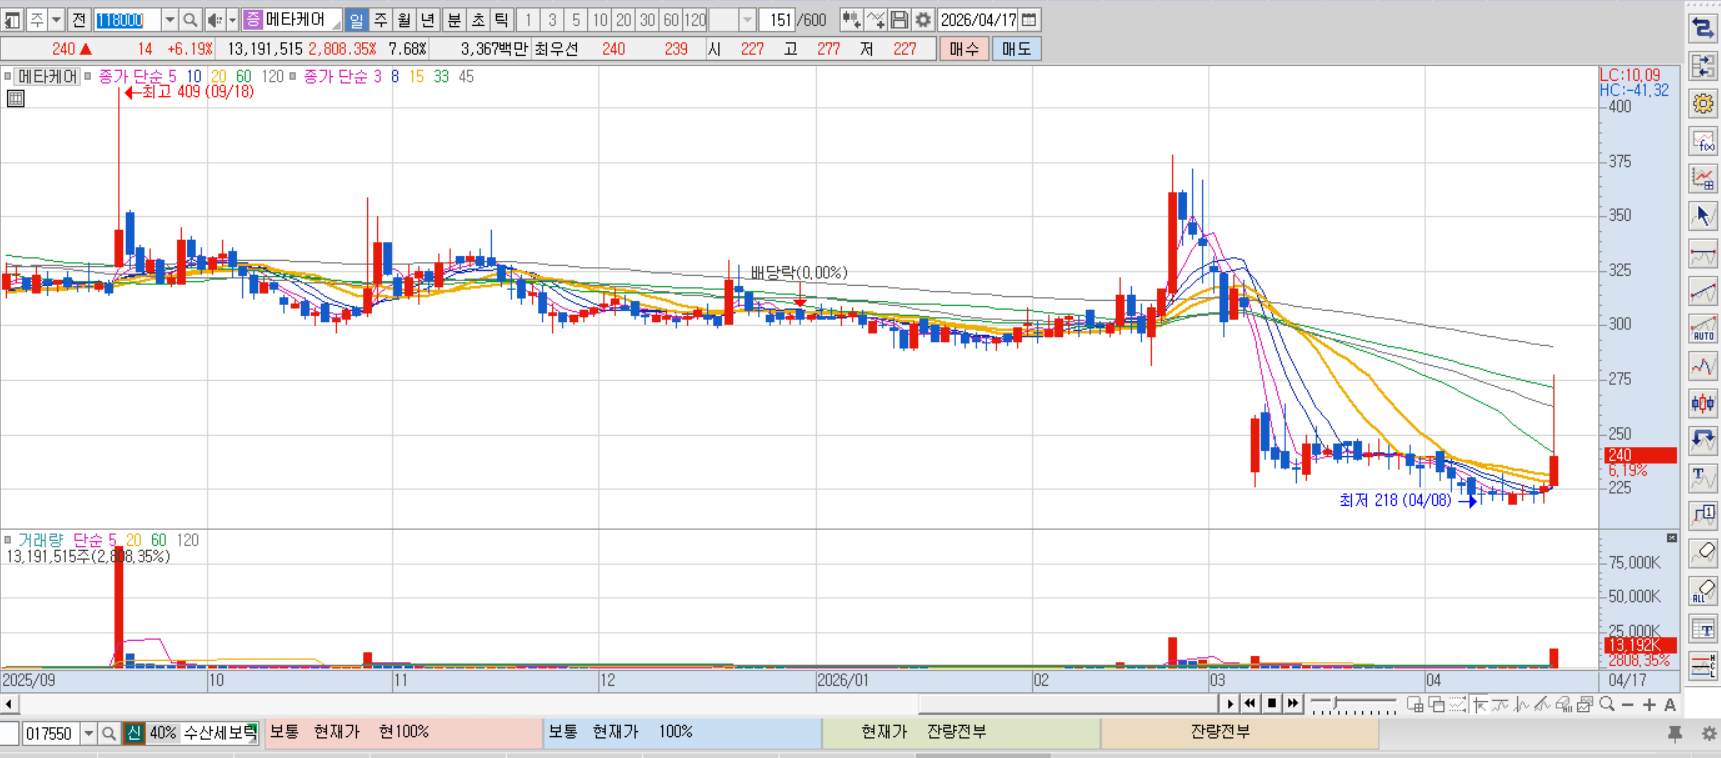
Task: Click the stock code input field 118000
Action: (x=127, y=20)
